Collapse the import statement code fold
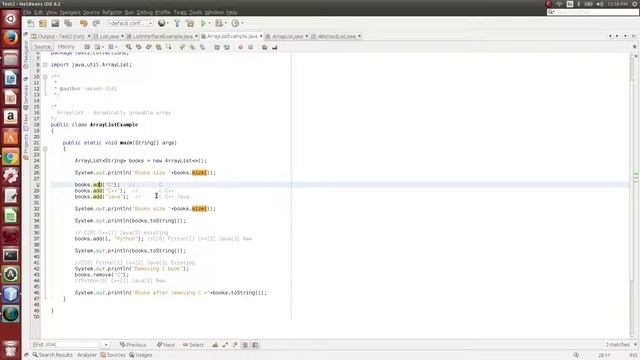The height and width of the screenshot is (360, 640). pyautogui.click(x=45, y=64)
